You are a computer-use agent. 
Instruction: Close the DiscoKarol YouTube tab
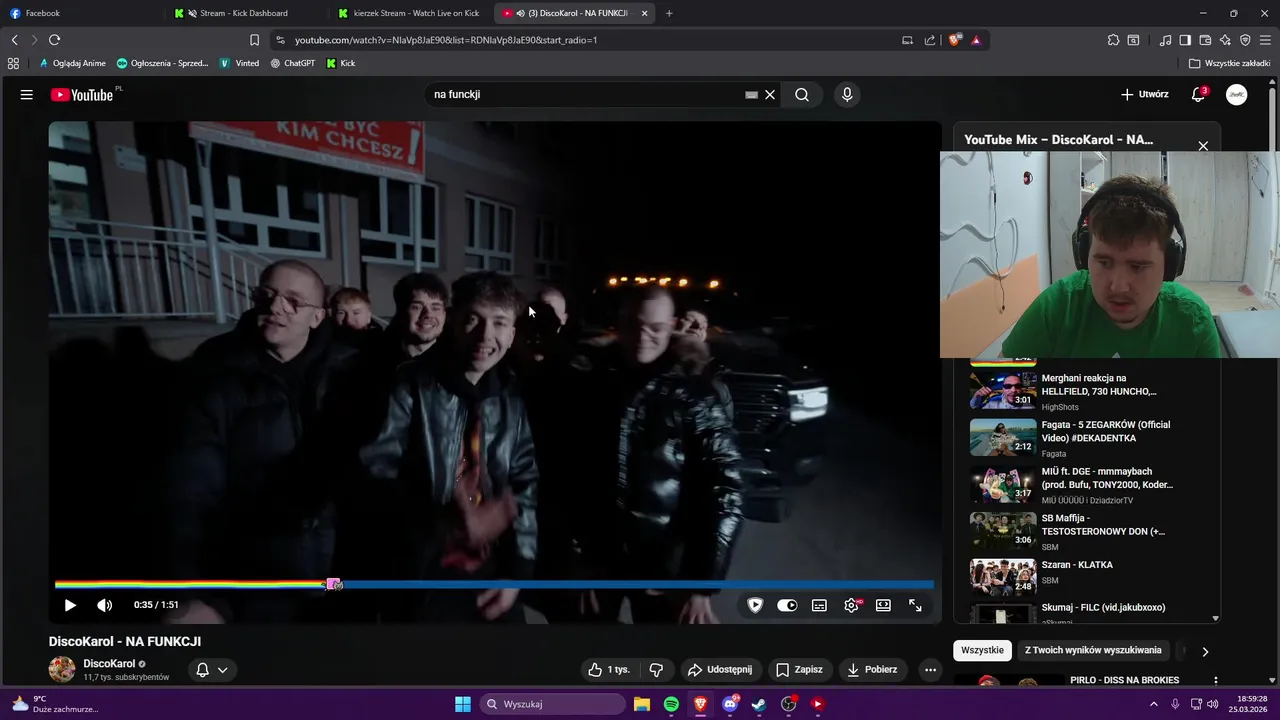644,13
